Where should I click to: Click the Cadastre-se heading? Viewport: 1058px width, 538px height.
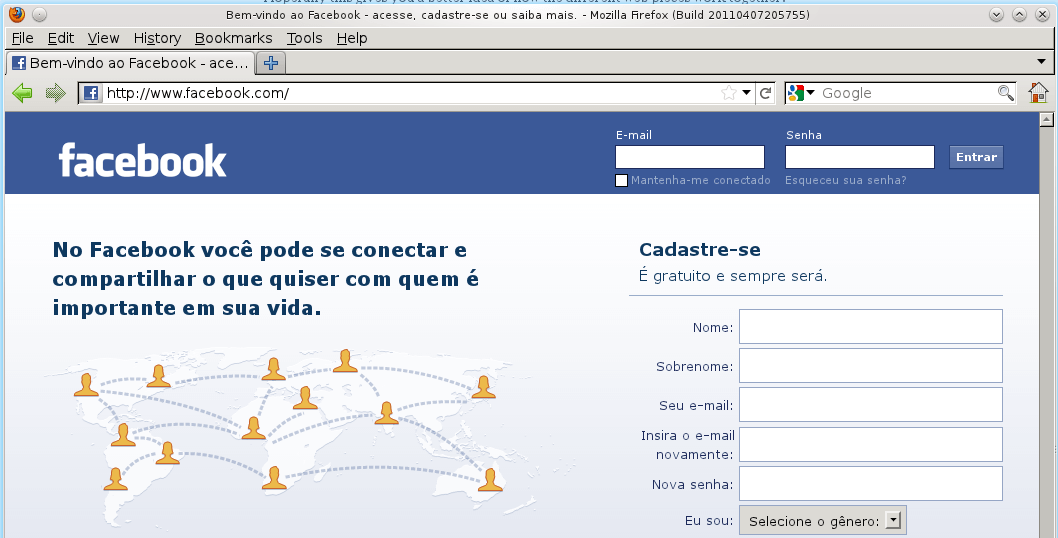coord(700,250)
